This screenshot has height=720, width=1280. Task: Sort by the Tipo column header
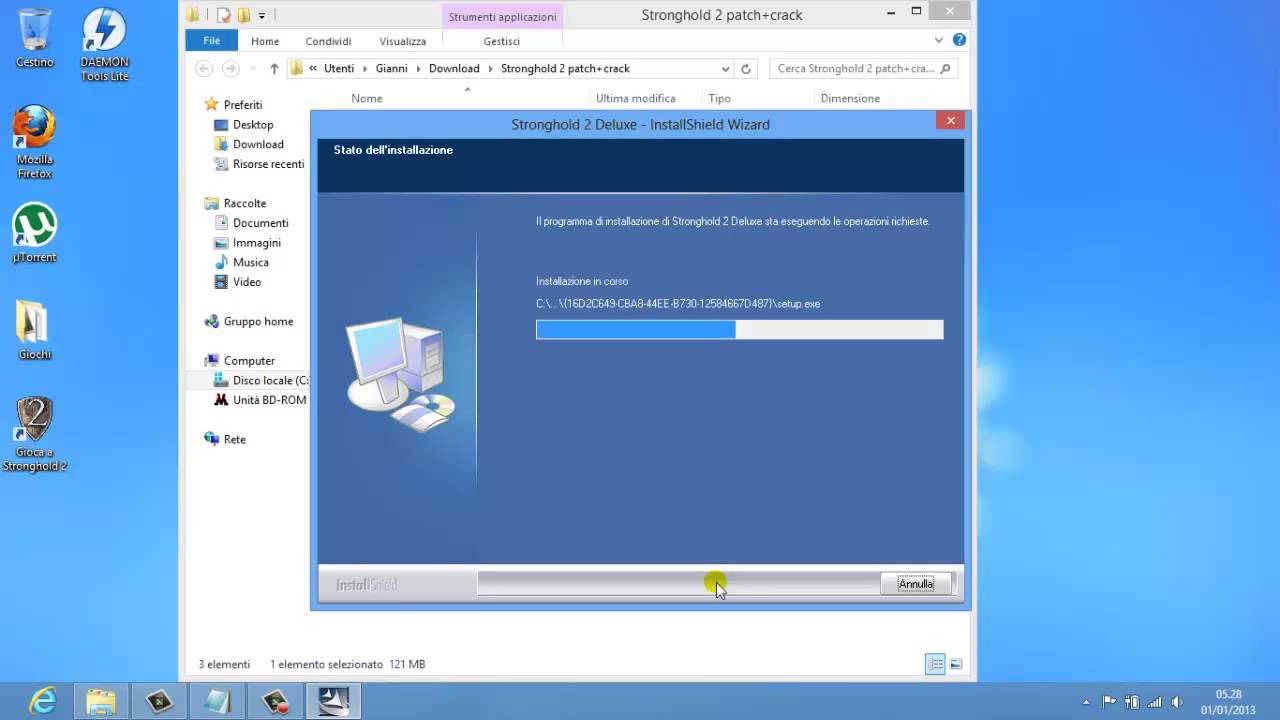pos(719,98)
